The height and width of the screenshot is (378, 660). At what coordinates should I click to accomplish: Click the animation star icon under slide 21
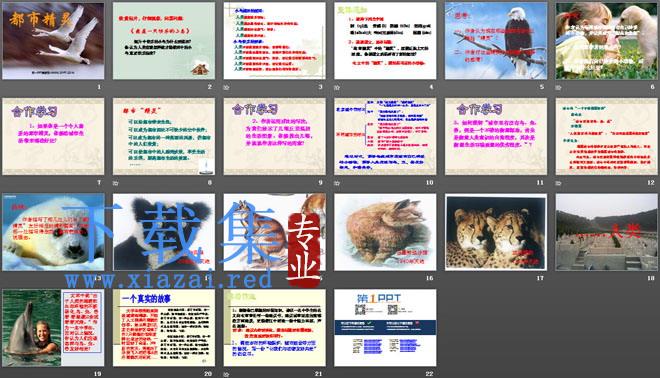(227, 374)
